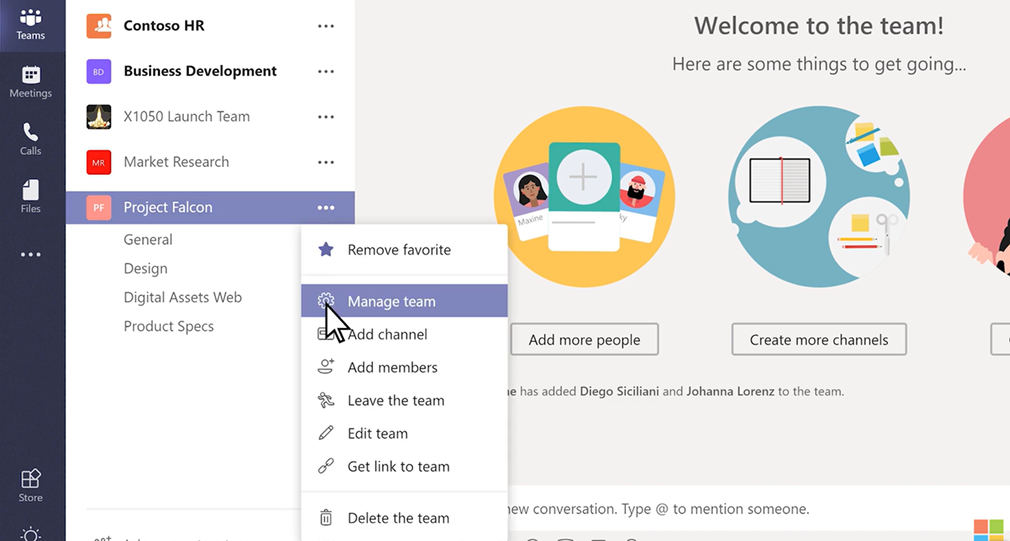Select the Contoso HR team name

click(x=164, y=26)
